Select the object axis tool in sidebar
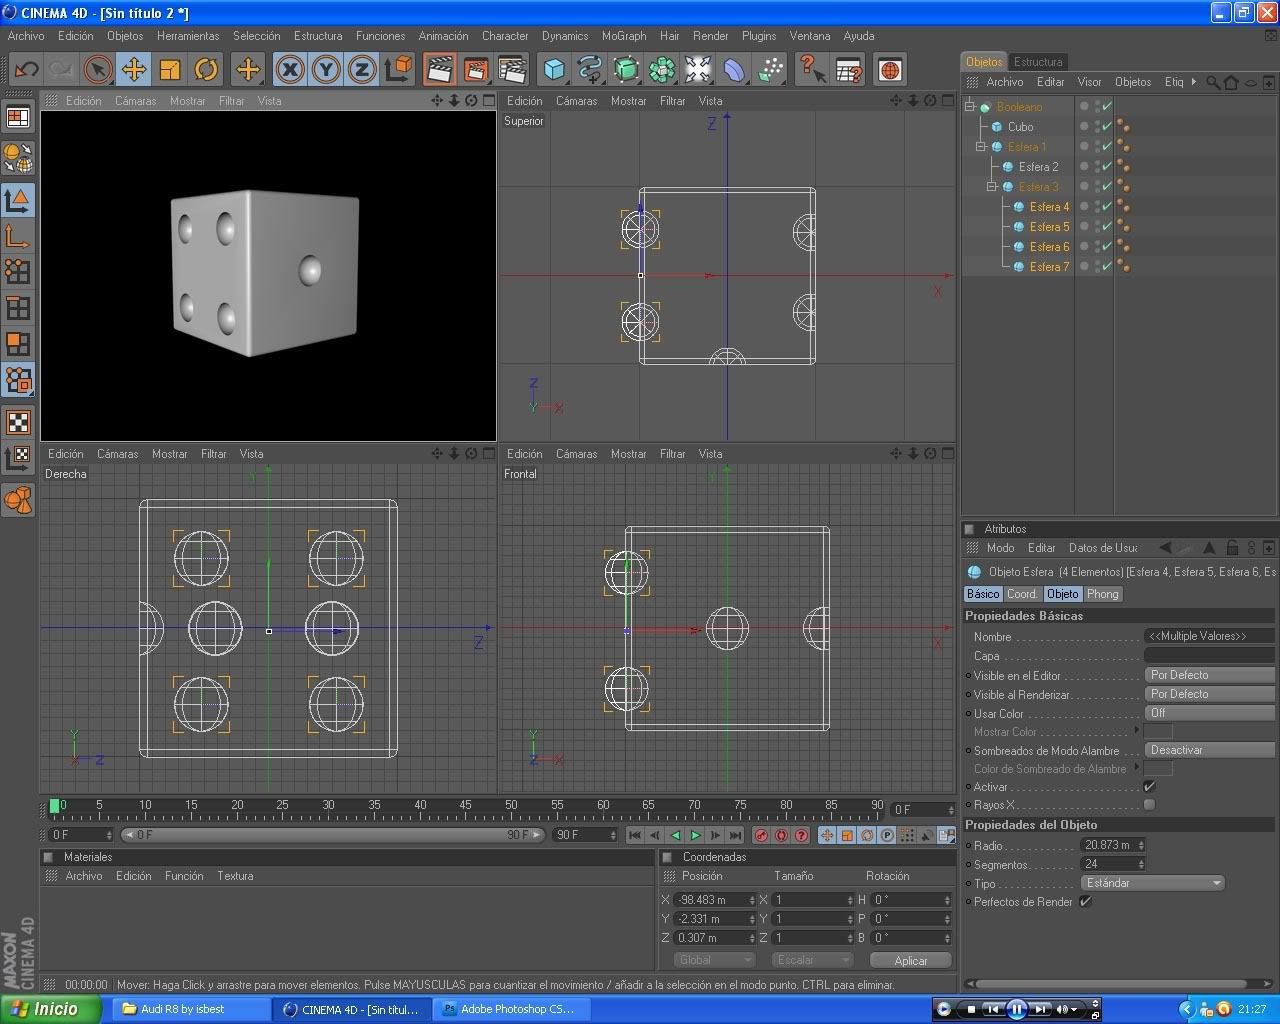Viewport: 1280px width, 1024px height. (18, 236)
